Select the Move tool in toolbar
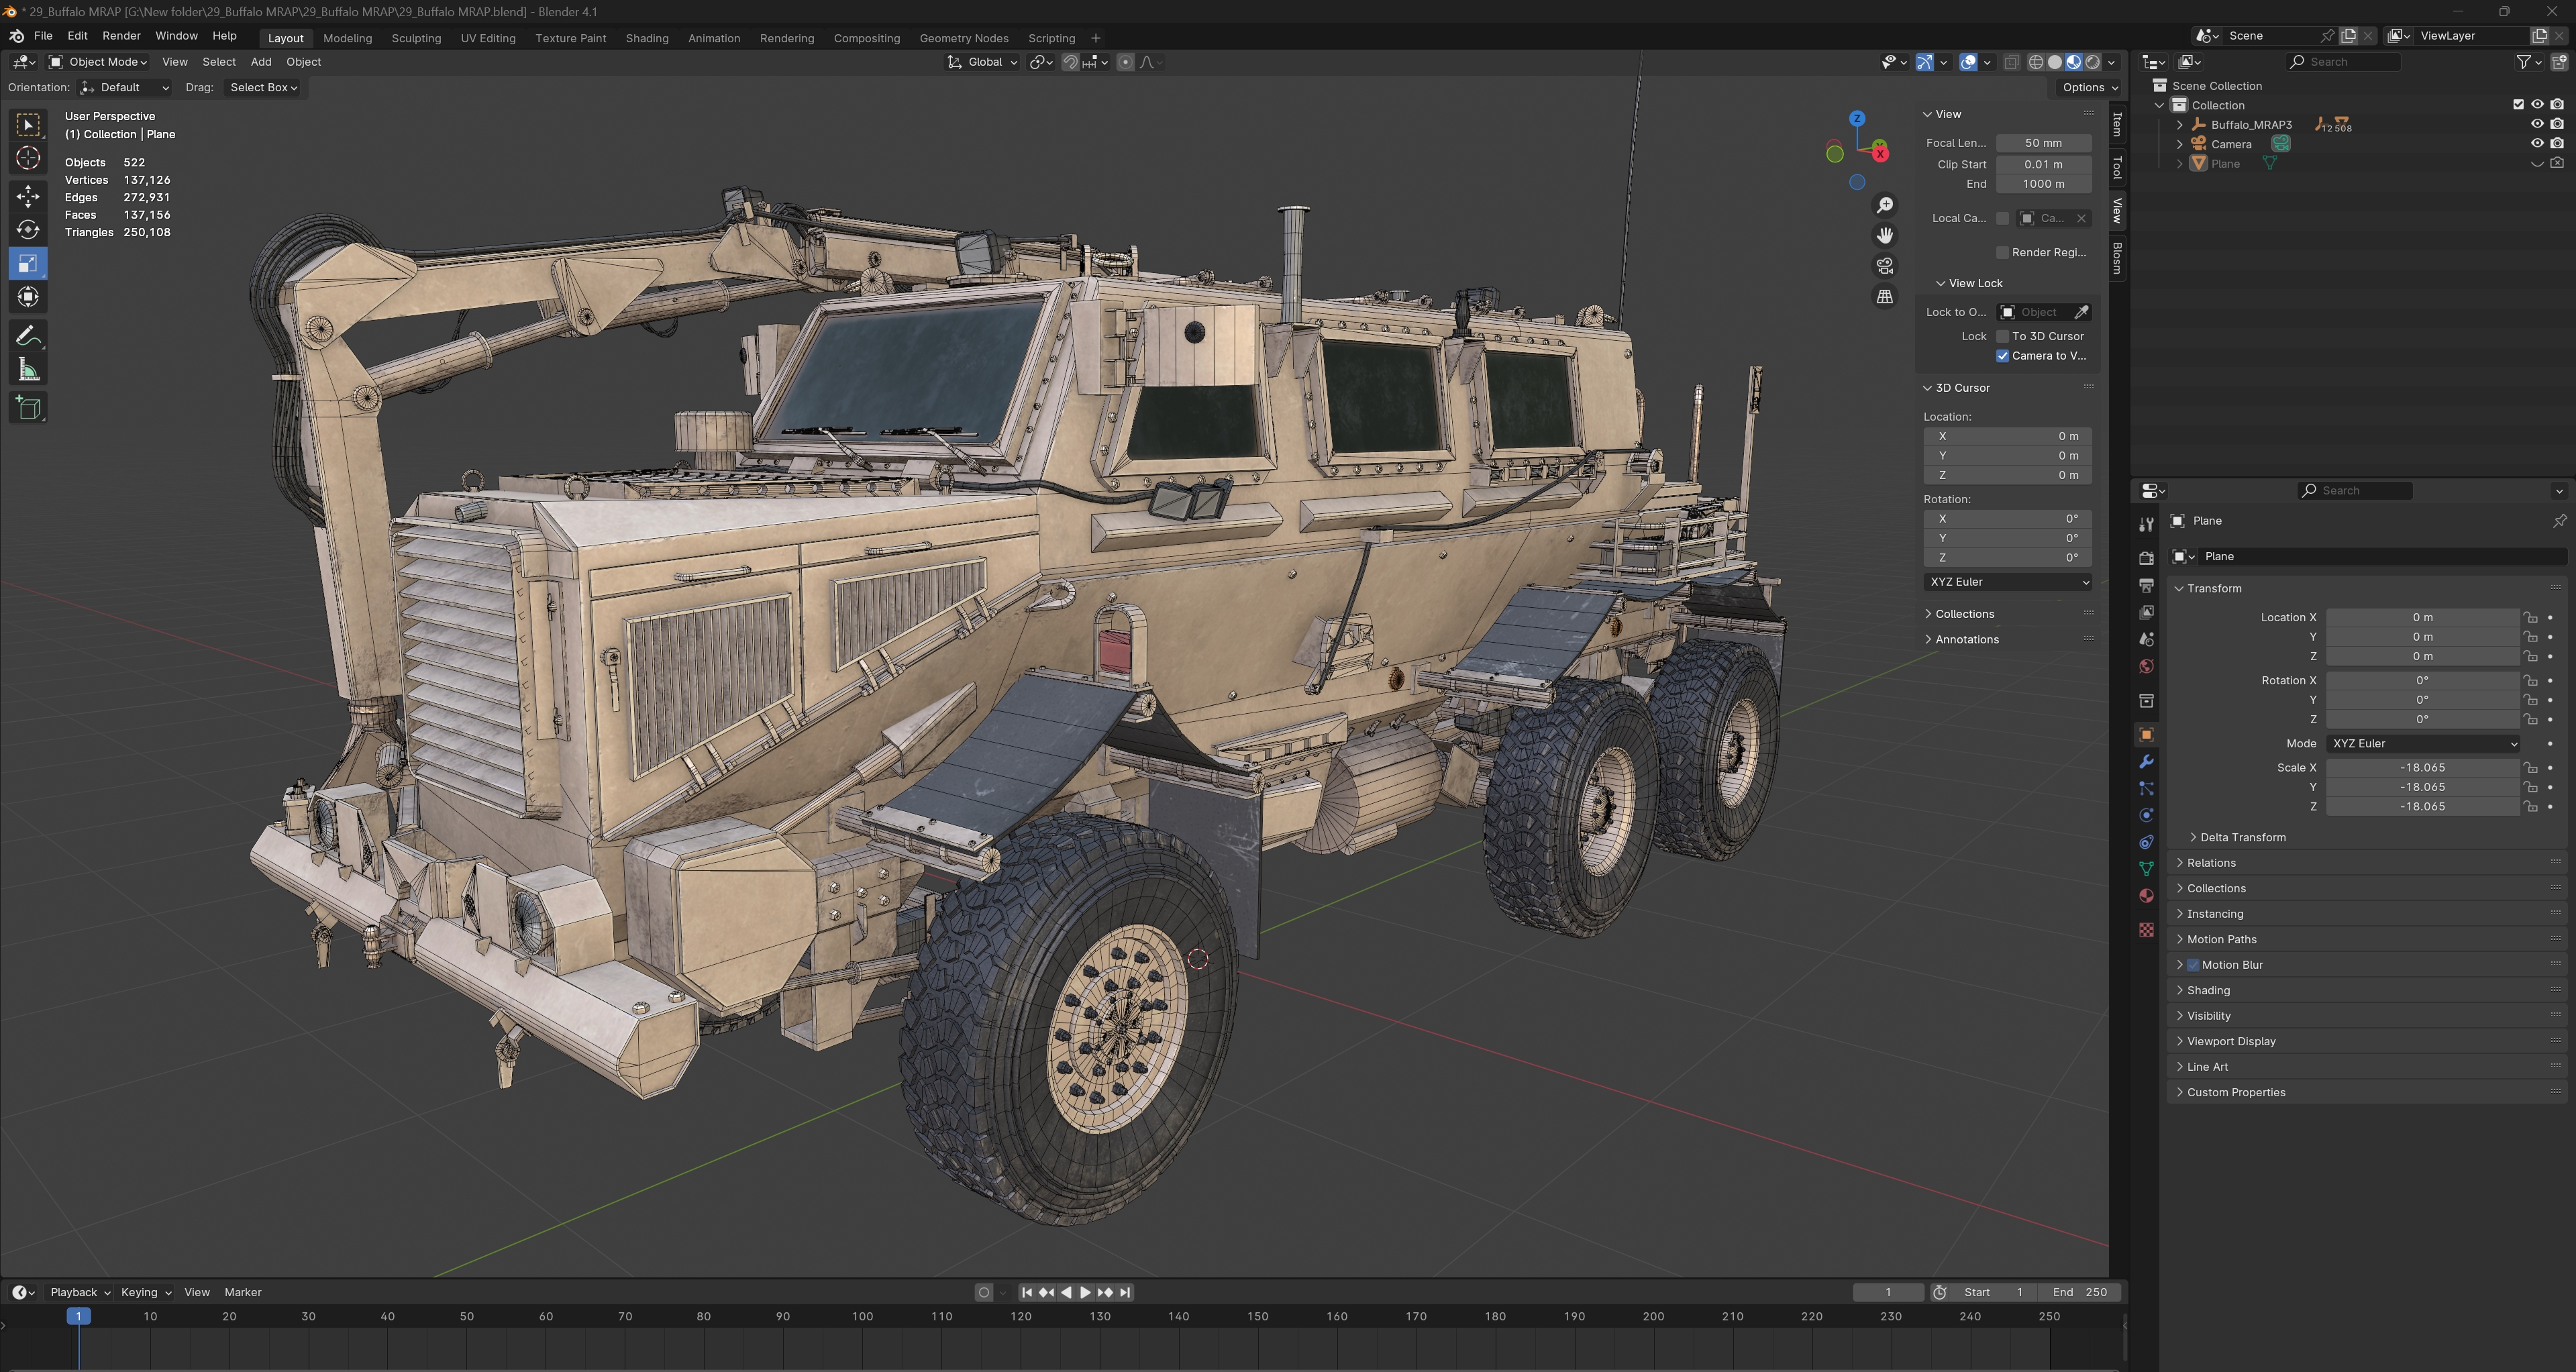Screen dimensions: 2576x1372 click(x=28, y=195)
